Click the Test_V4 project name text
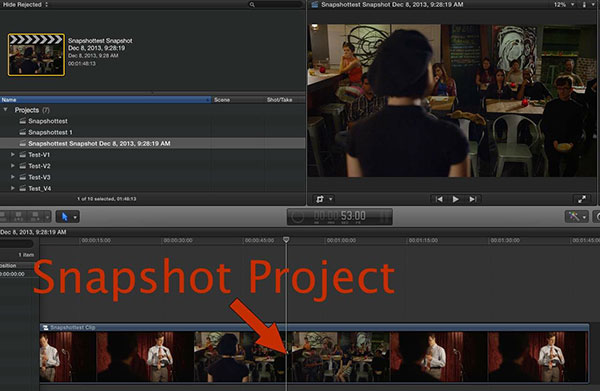The image size is (600, 391). 39,189
